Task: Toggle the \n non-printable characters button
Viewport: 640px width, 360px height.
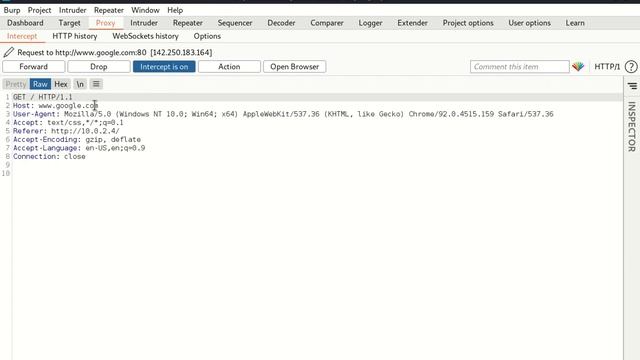Action: 80,84
